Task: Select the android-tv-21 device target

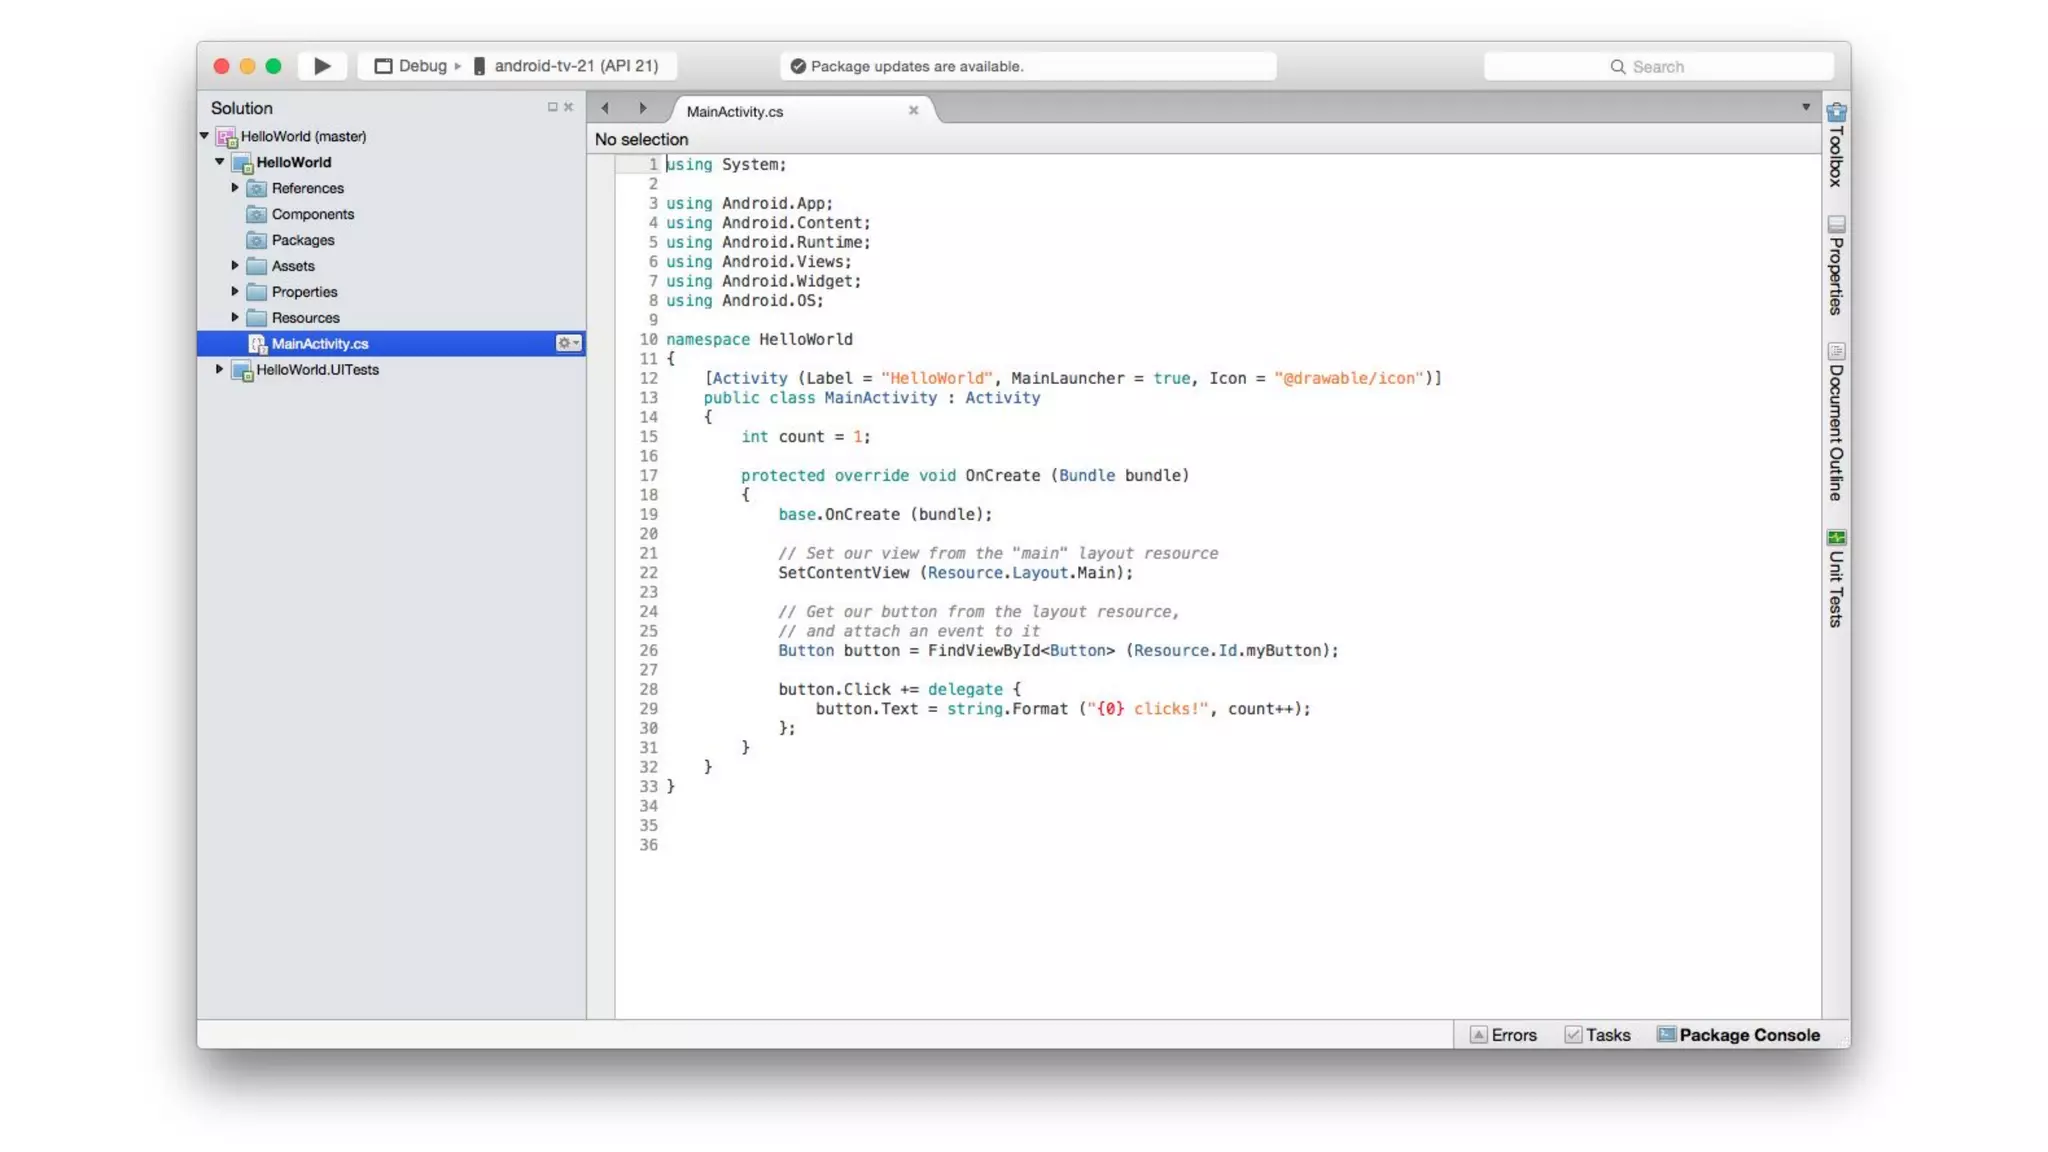Action: (567, 66)
